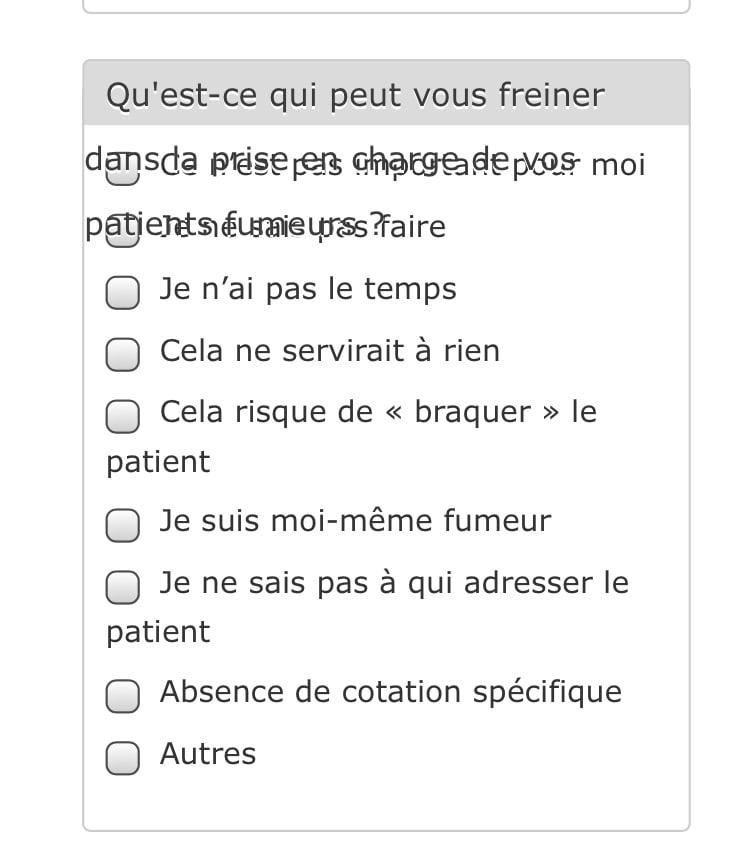750x852 pixels.
Task: Select the 'Je suis moi-même fumeur' checkbox
Action: 123,524
